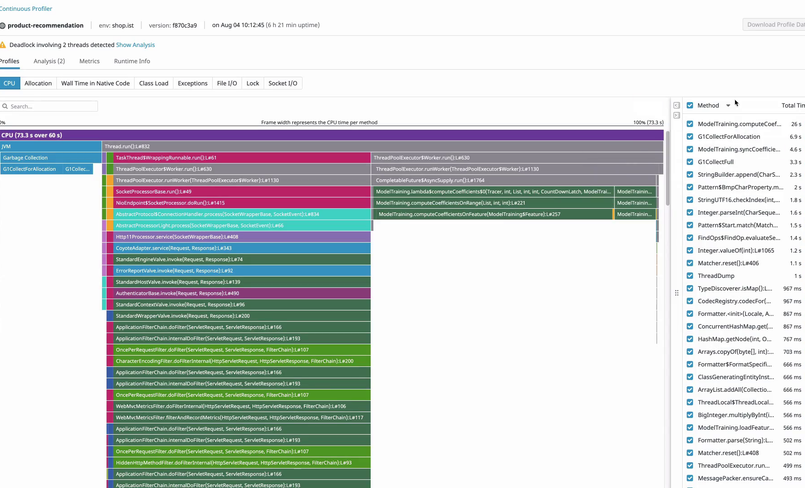The width and height of the screenshot is (805, 488).
Task: Select G1CollectForAllocation flame graph frame
Action: (x=31, y=169)
